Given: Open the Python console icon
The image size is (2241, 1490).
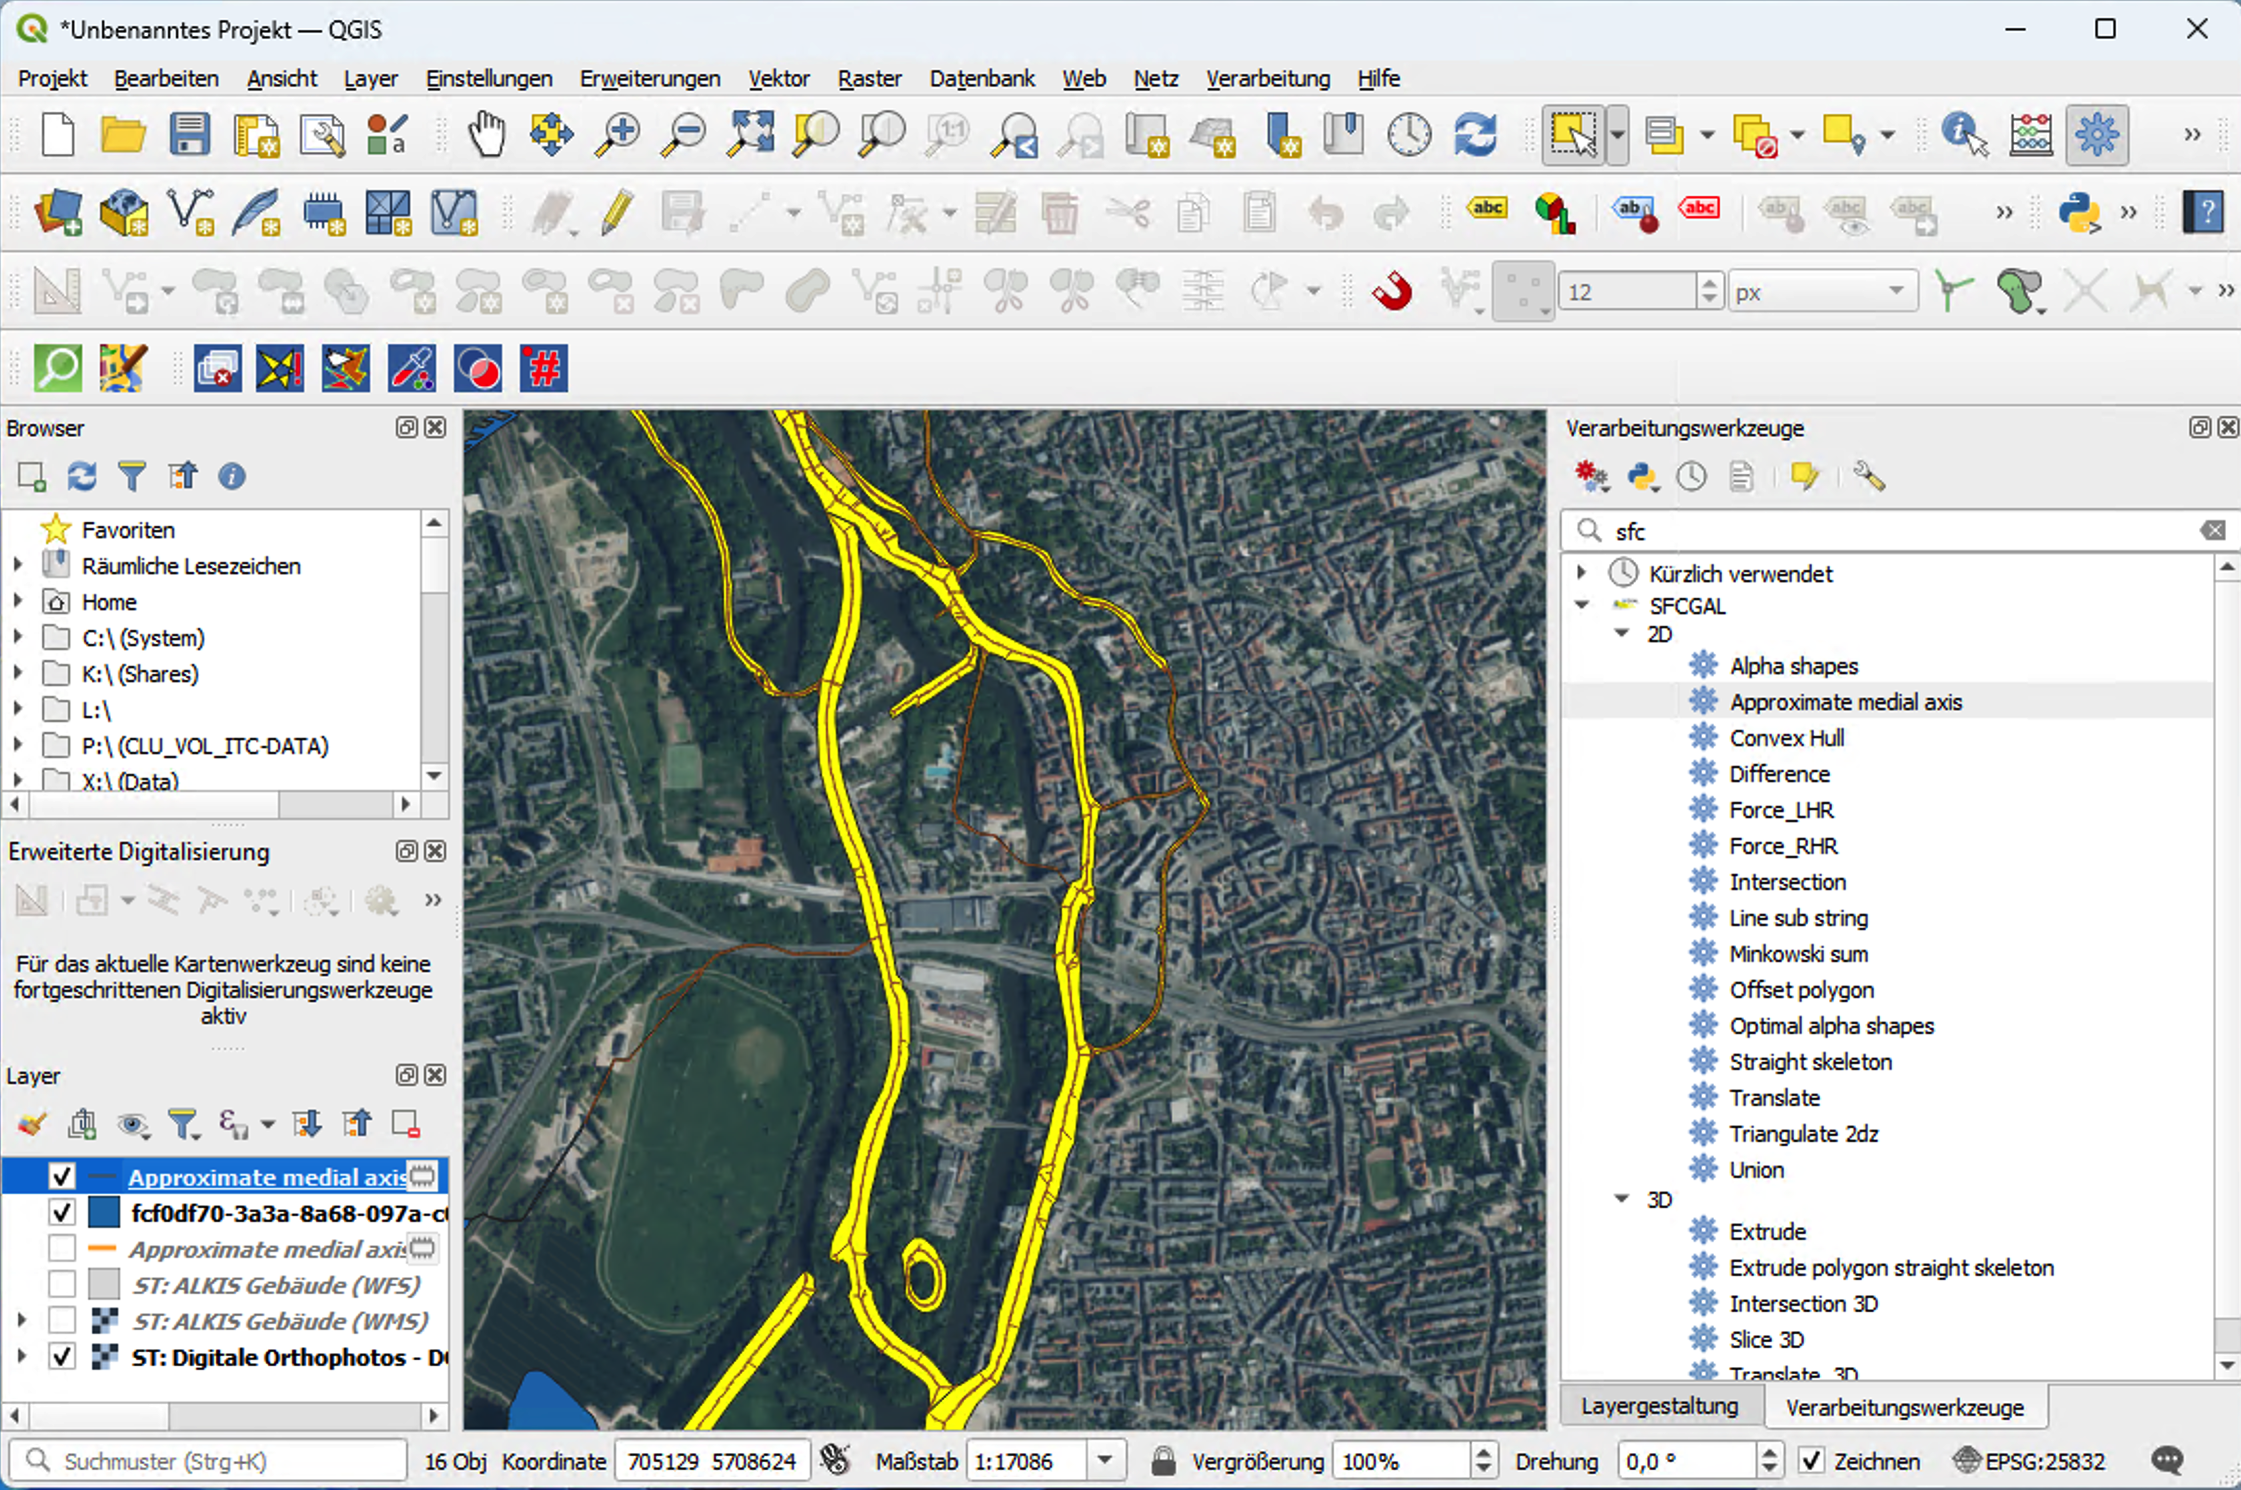Looking at the screenshot, I should coord(2078,212).
